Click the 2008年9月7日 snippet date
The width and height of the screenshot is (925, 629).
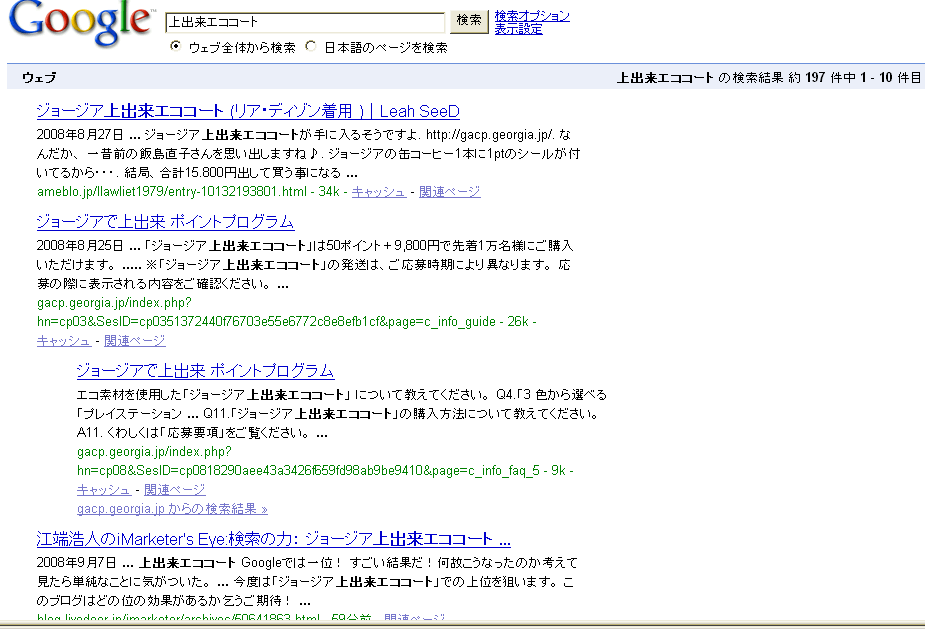[x=77, y=562]
